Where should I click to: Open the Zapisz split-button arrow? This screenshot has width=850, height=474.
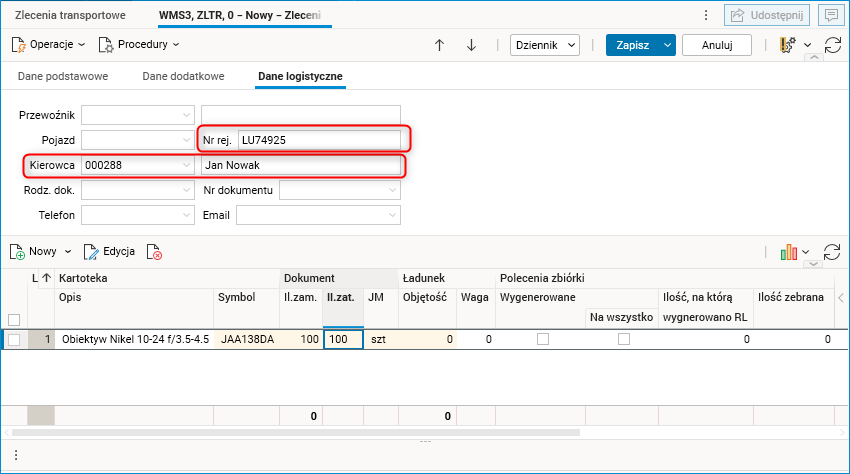click(x=667, y=45)
